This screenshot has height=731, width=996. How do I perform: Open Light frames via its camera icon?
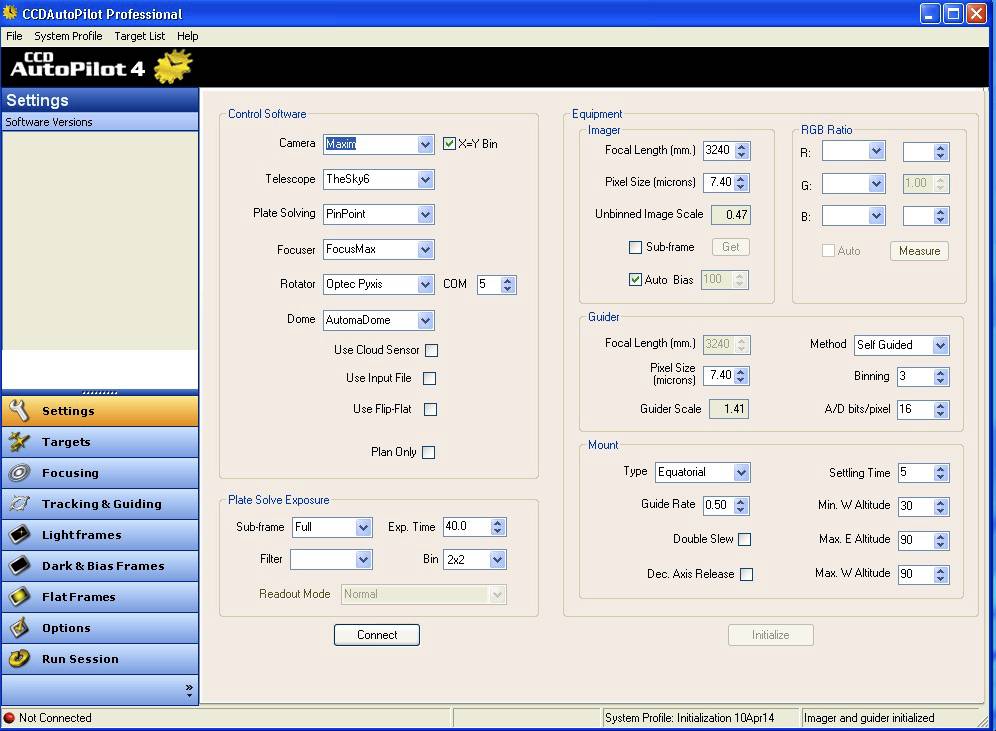coord(21,535)
